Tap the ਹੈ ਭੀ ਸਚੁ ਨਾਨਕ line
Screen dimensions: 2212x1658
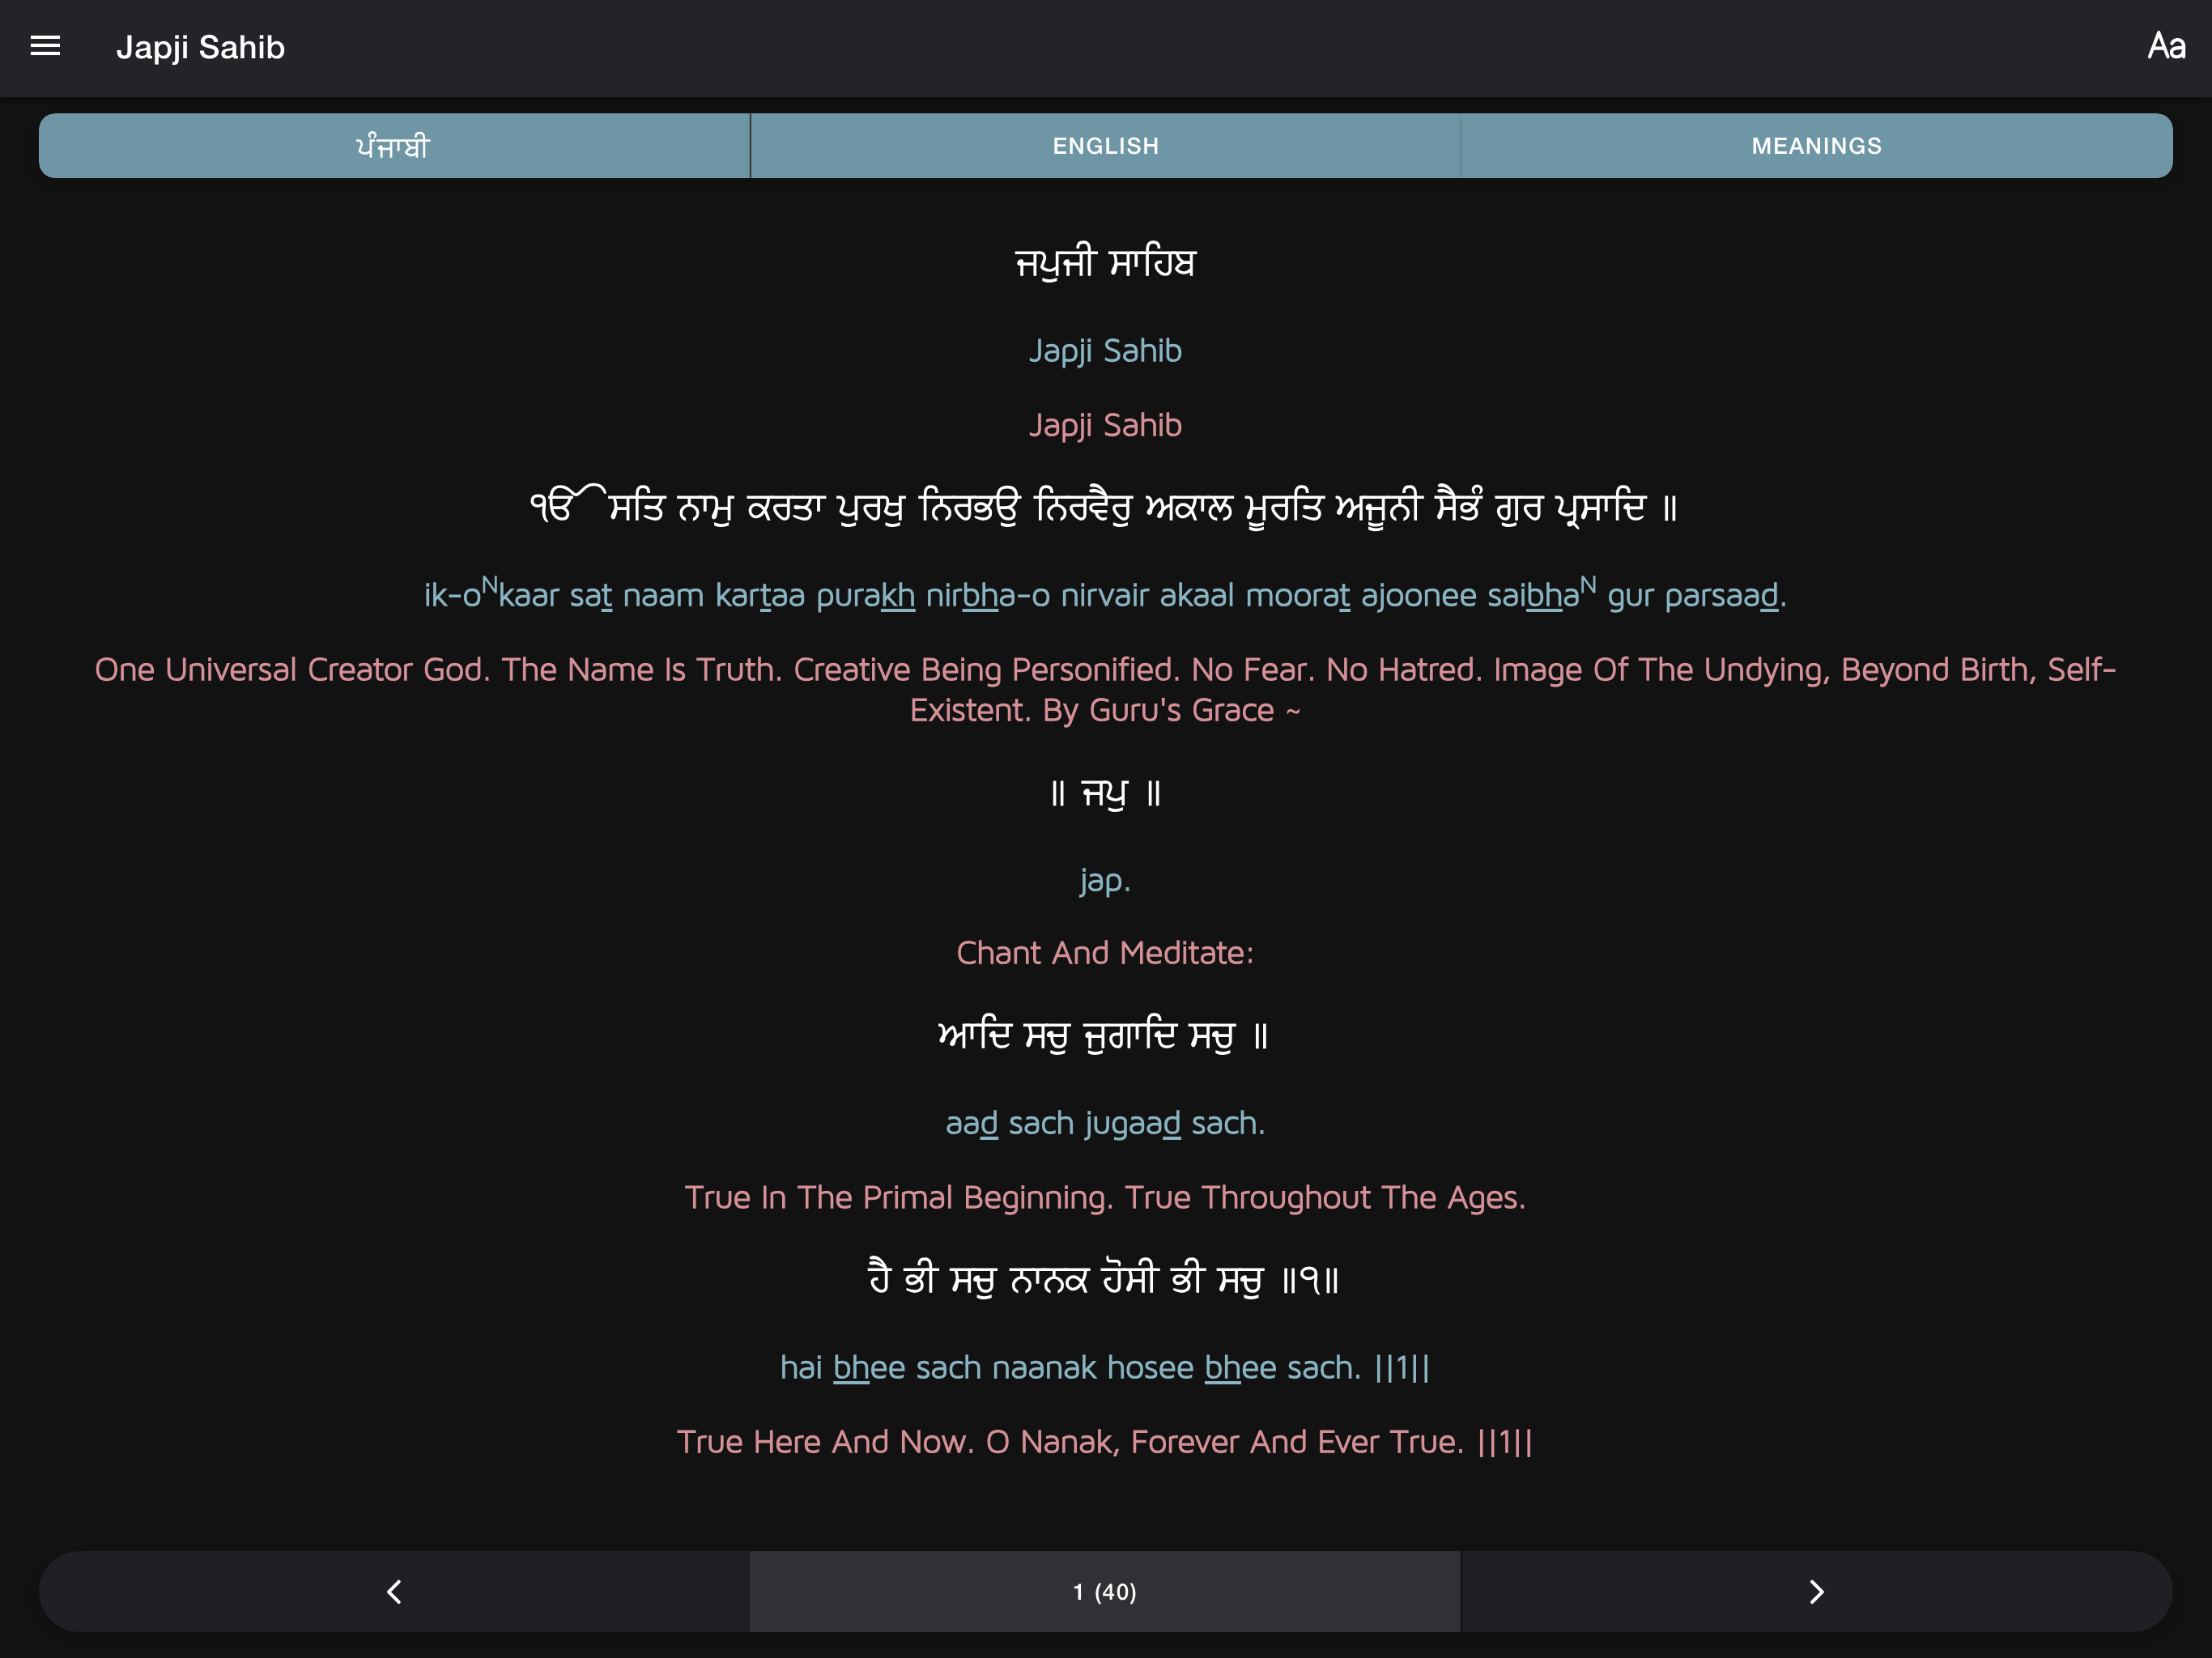click(1104, 1279)
